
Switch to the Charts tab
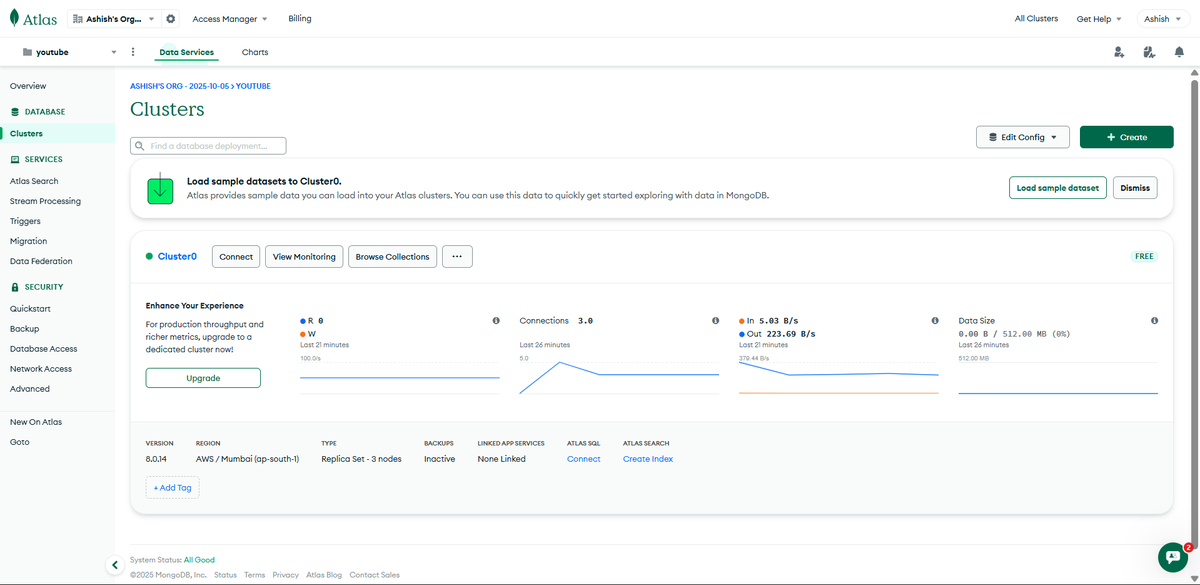[x=255, y=52]
